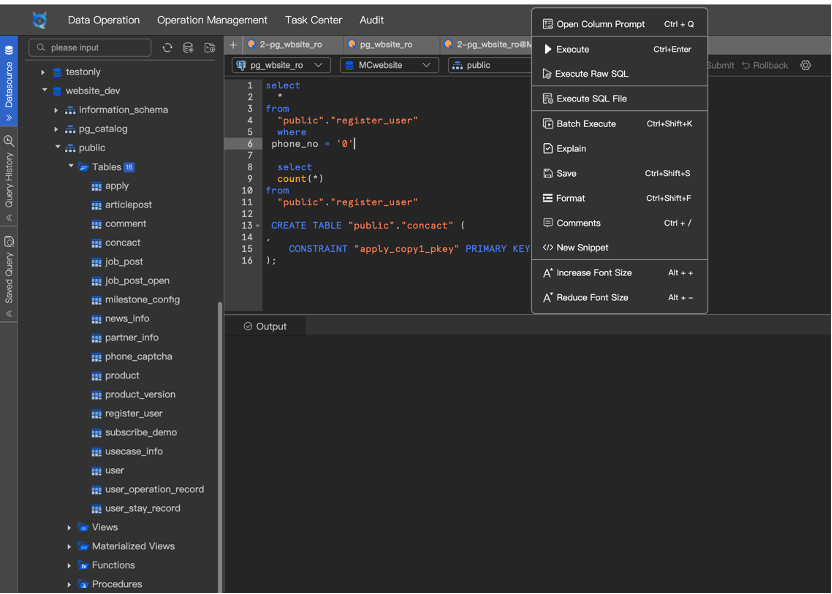Expand the Views folder
This screenshot has width=832, height=594.
pyautogui.click(x=70, y=527)
